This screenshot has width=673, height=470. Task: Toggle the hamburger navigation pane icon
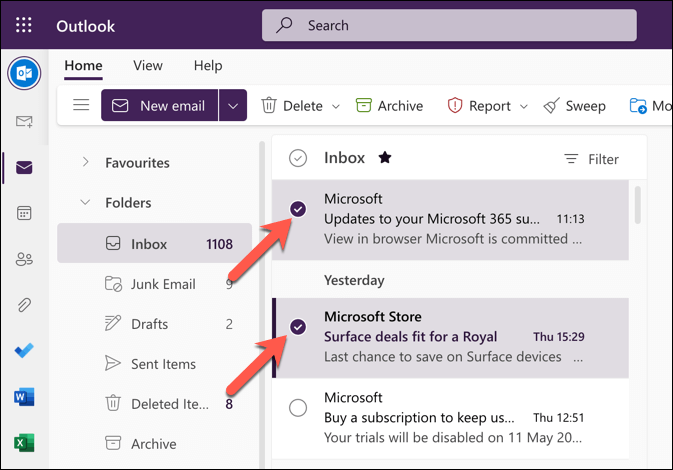pos(81,105)
